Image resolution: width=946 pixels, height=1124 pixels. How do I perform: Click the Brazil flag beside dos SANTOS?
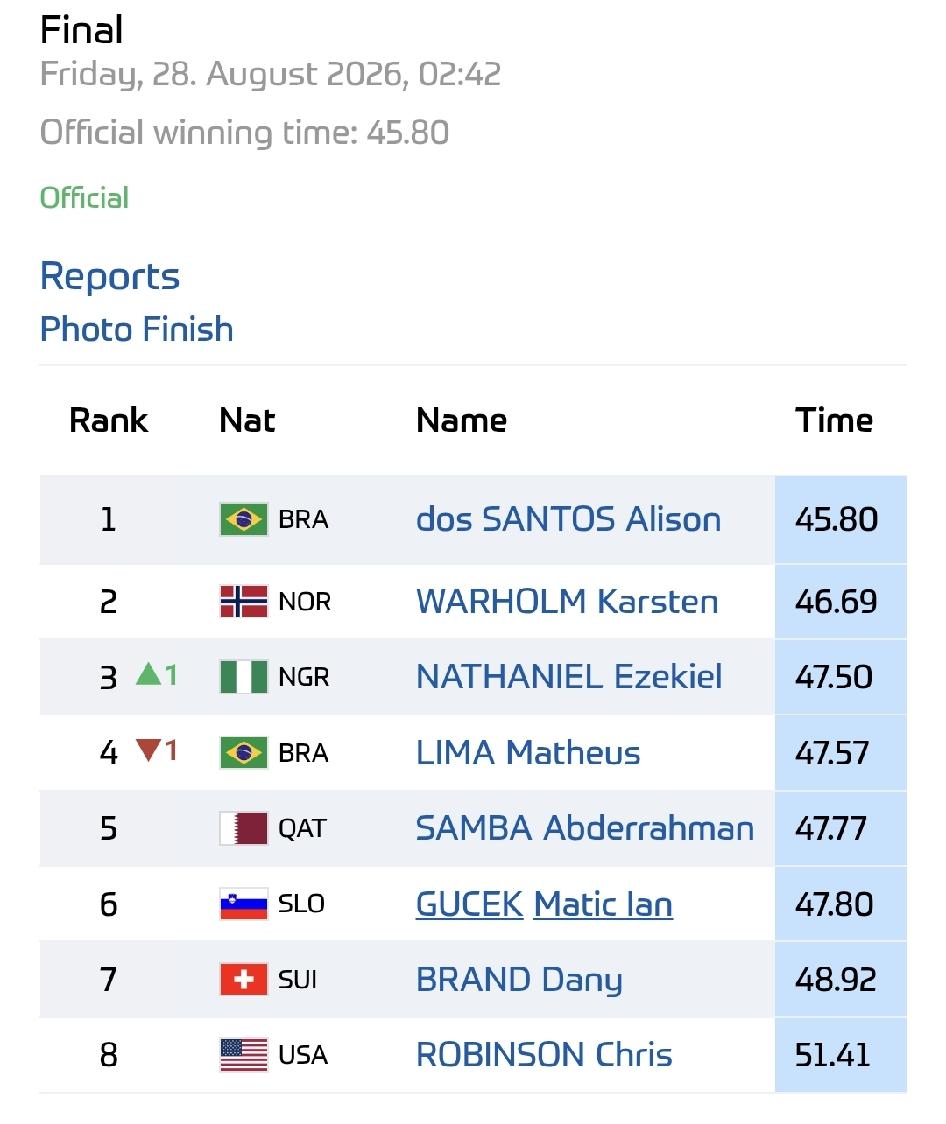(244, 519)
